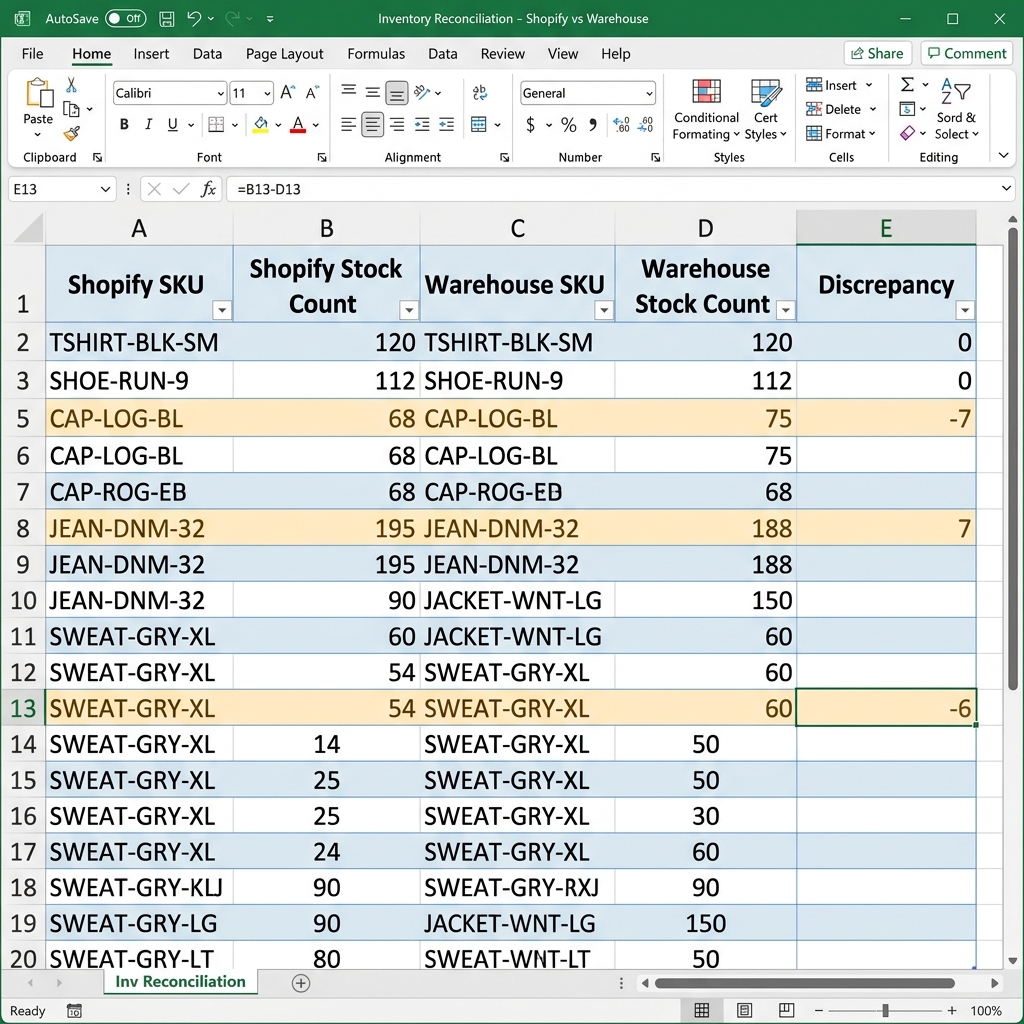Viewport: 1024px width, 1024px height.
Task: Select bottom align icon
Action: coord(396,93)
